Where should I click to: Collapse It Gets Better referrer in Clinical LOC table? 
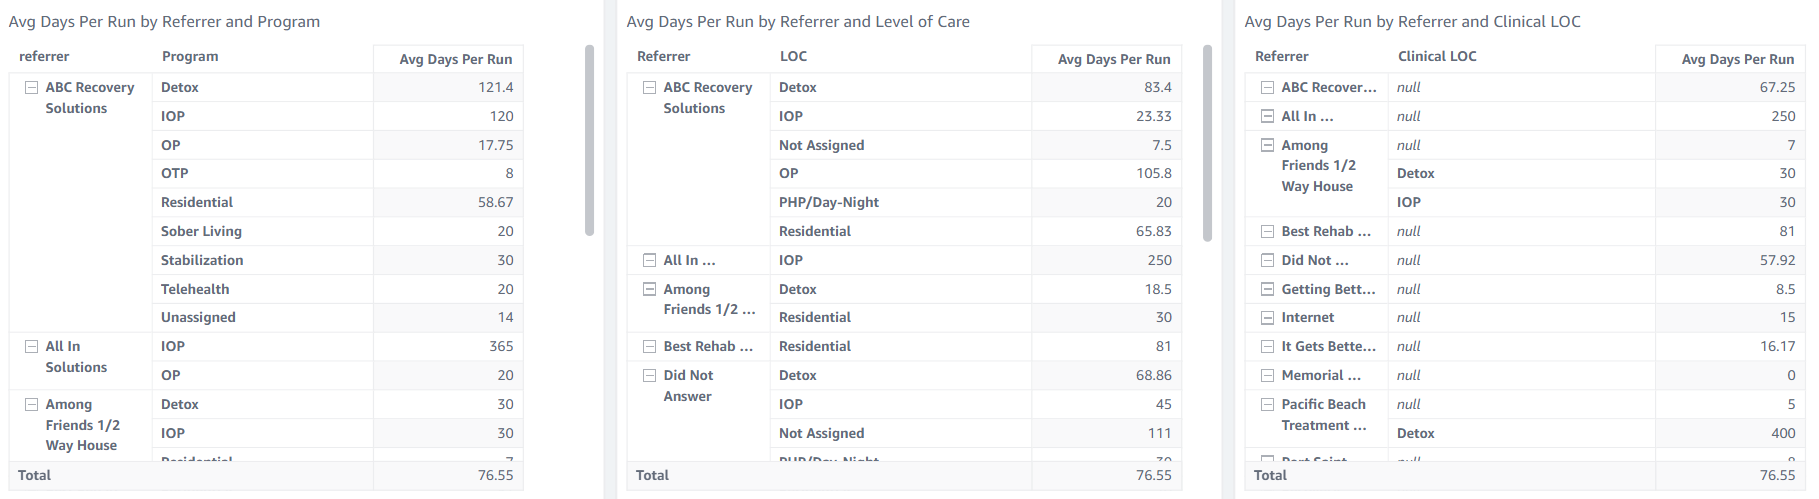coord(1267,347)
